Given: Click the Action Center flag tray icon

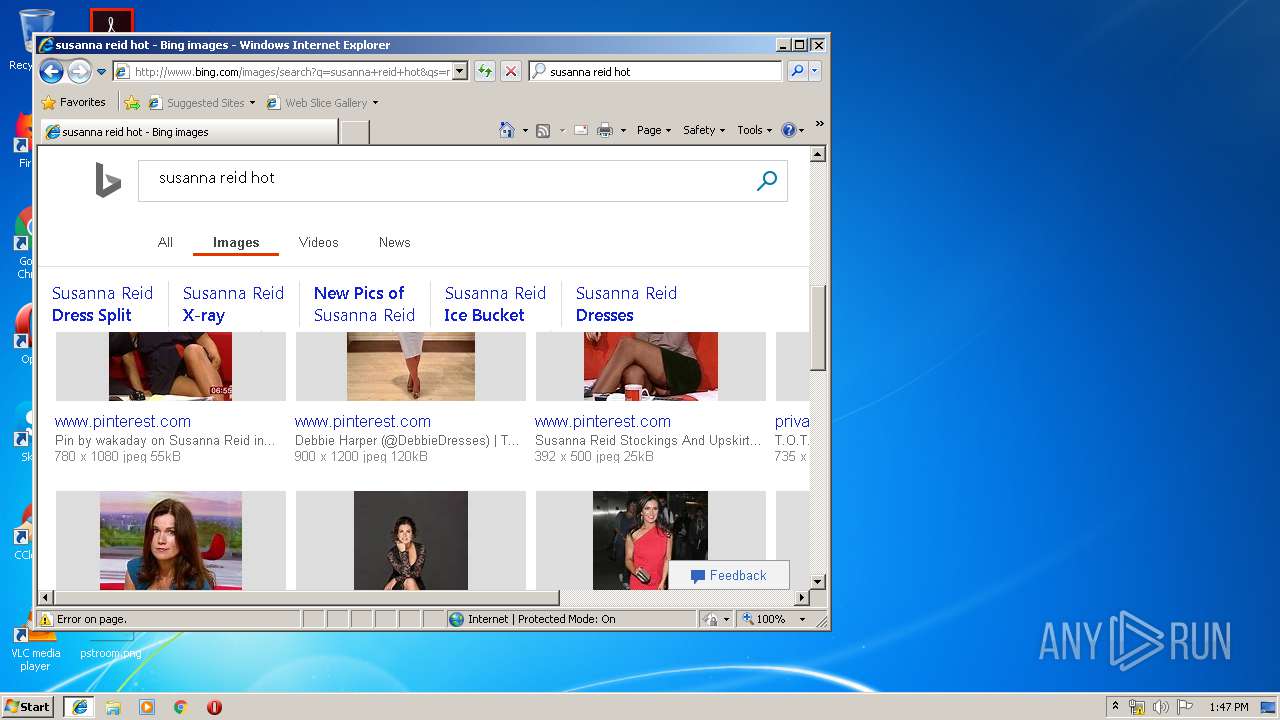Looking at the screenshot, I should pyautogui.click(x=1184, y=707).
